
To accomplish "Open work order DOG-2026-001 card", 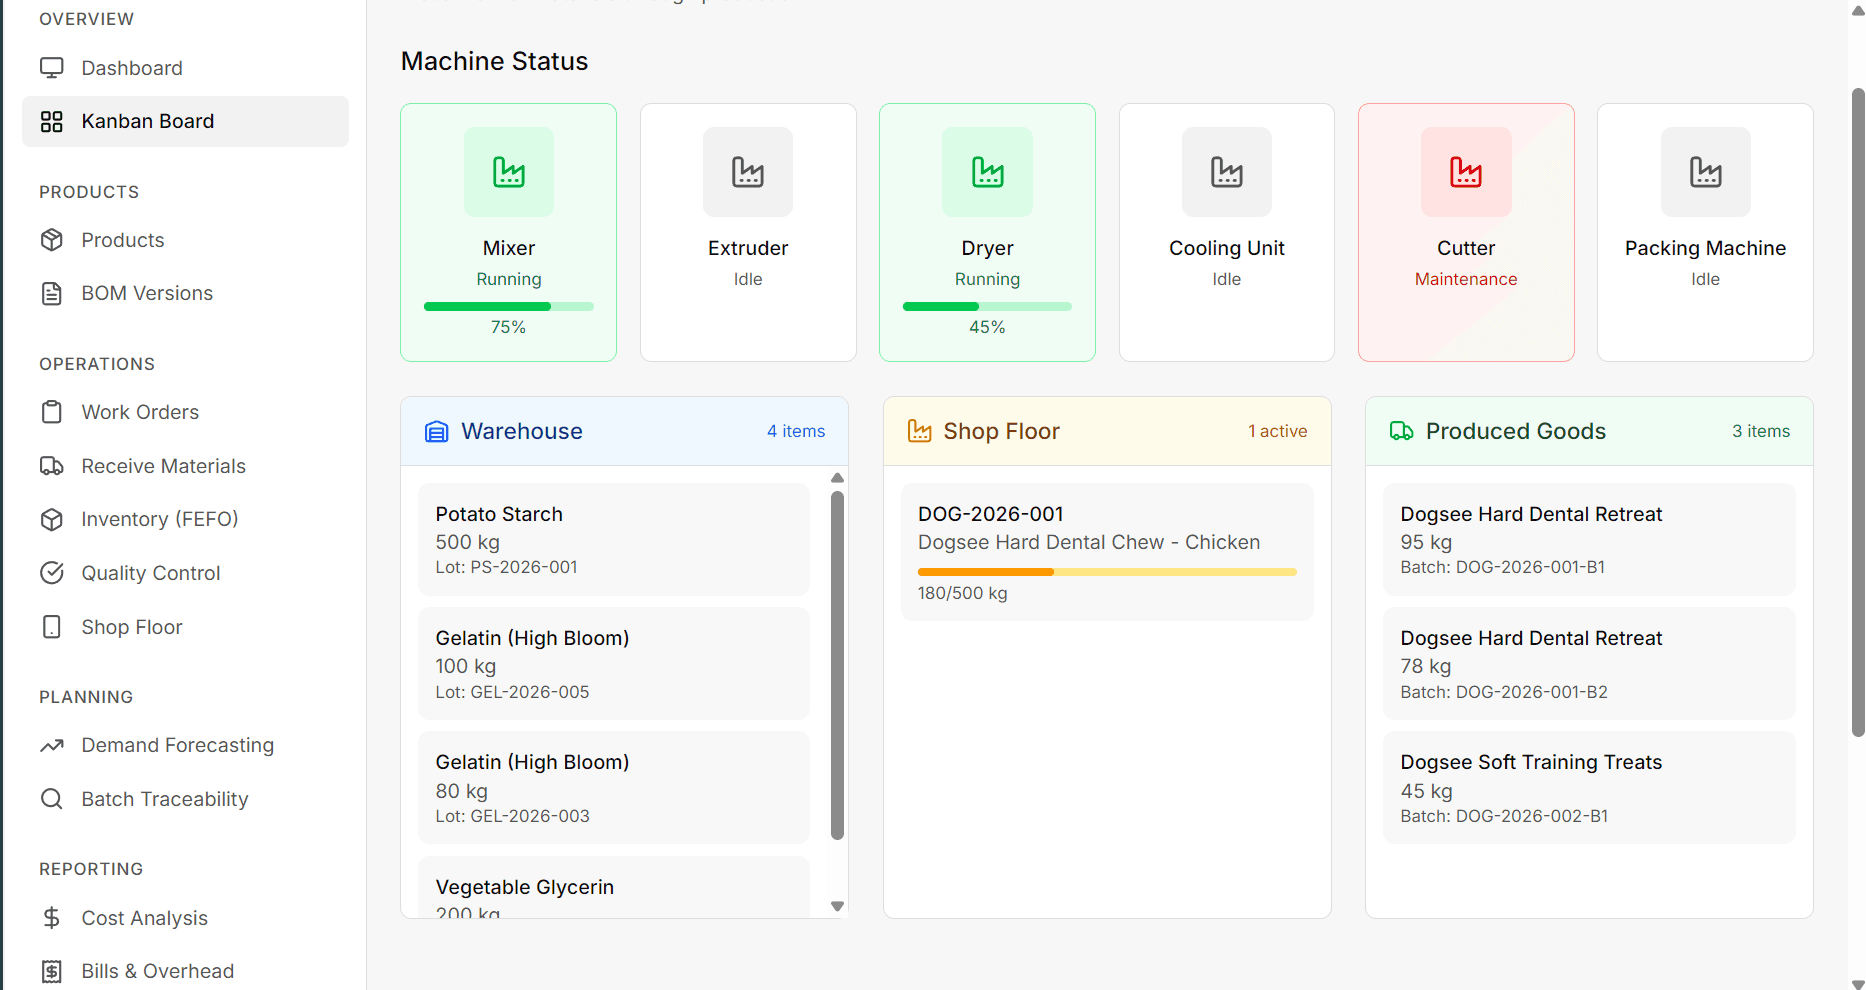I will pyautogui.click(x=1106, y=551).
